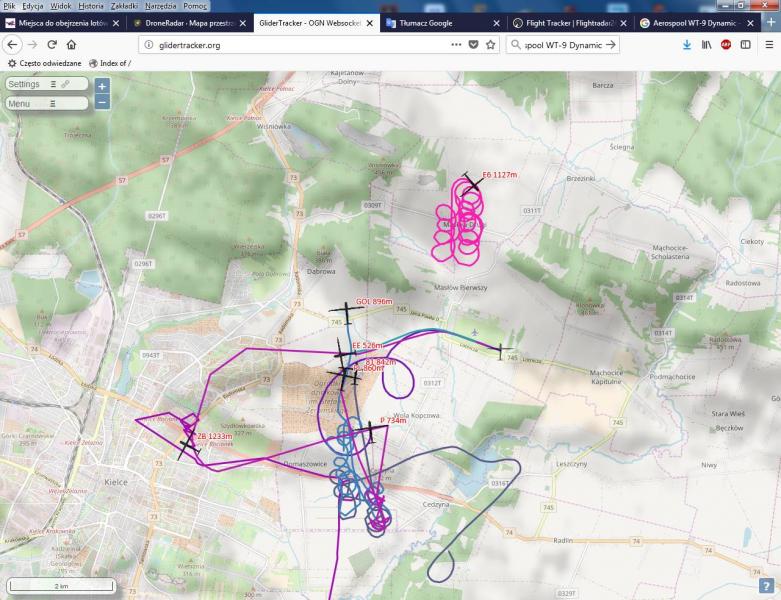Bookmark this page with star icon
This screenshot has width=781, height=600.
[x=490, y=45]
